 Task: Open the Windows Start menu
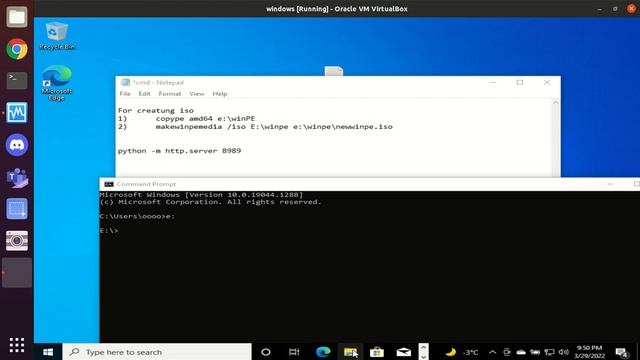click(48, 352)
